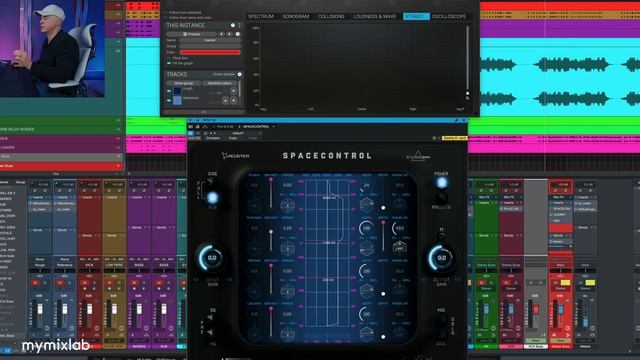Switch to the SONOGRAM tab
Image resolution: width=640 pixels, height=360 pixels.
point(296,16)
